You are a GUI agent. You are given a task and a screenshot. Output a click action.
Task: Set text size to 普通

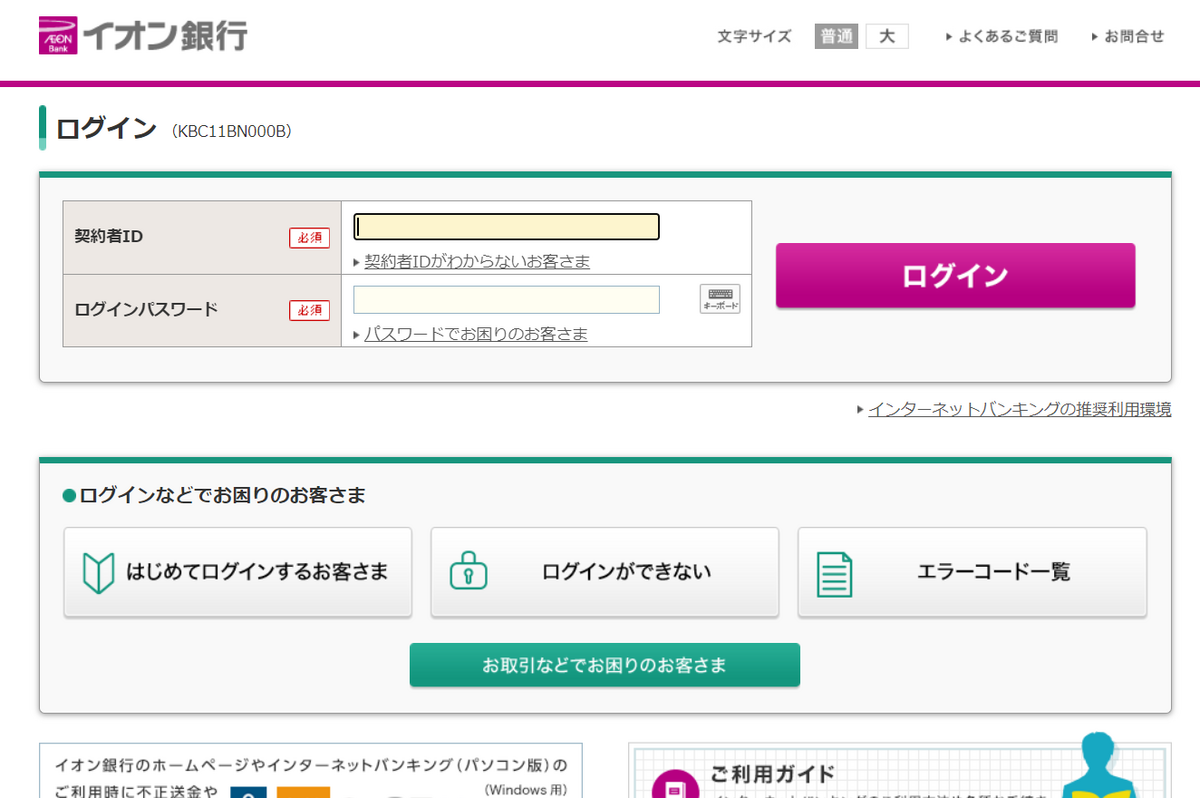[x=836, y=36]
